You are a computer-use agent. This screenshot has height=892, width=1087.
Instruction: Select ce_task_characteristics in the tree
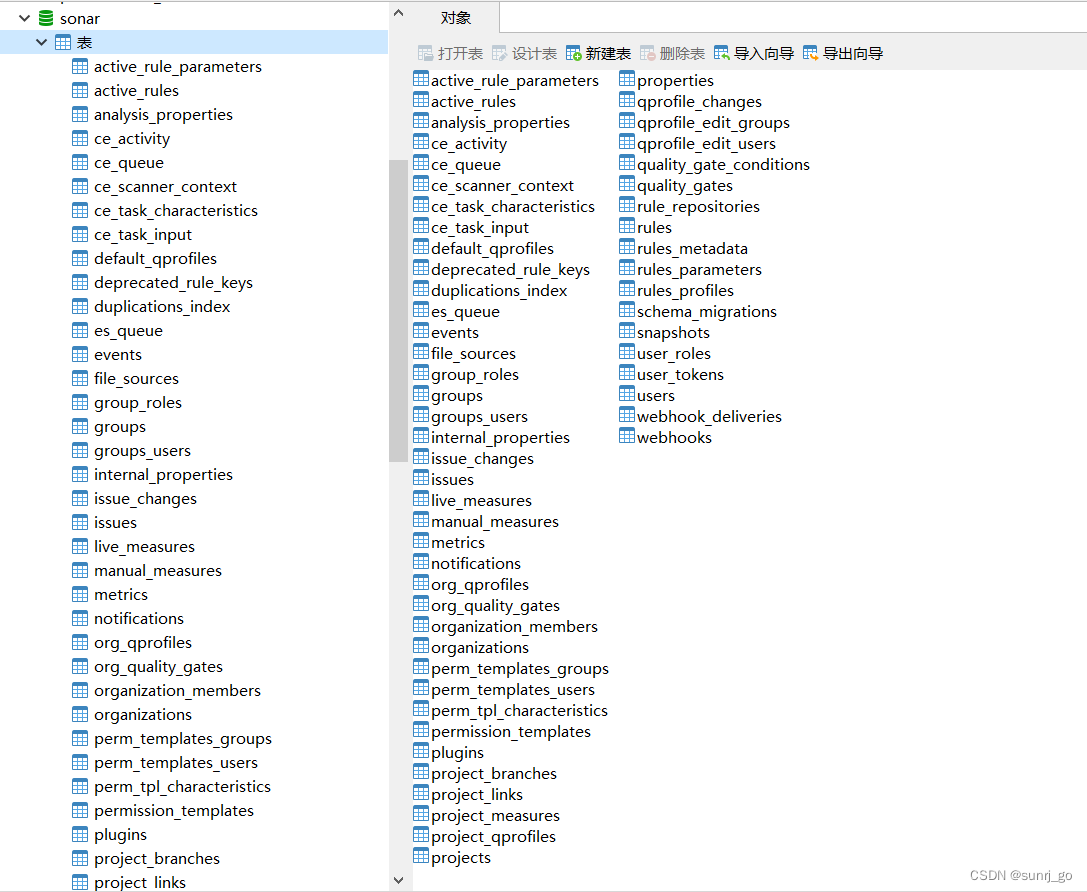pos(176,211)
